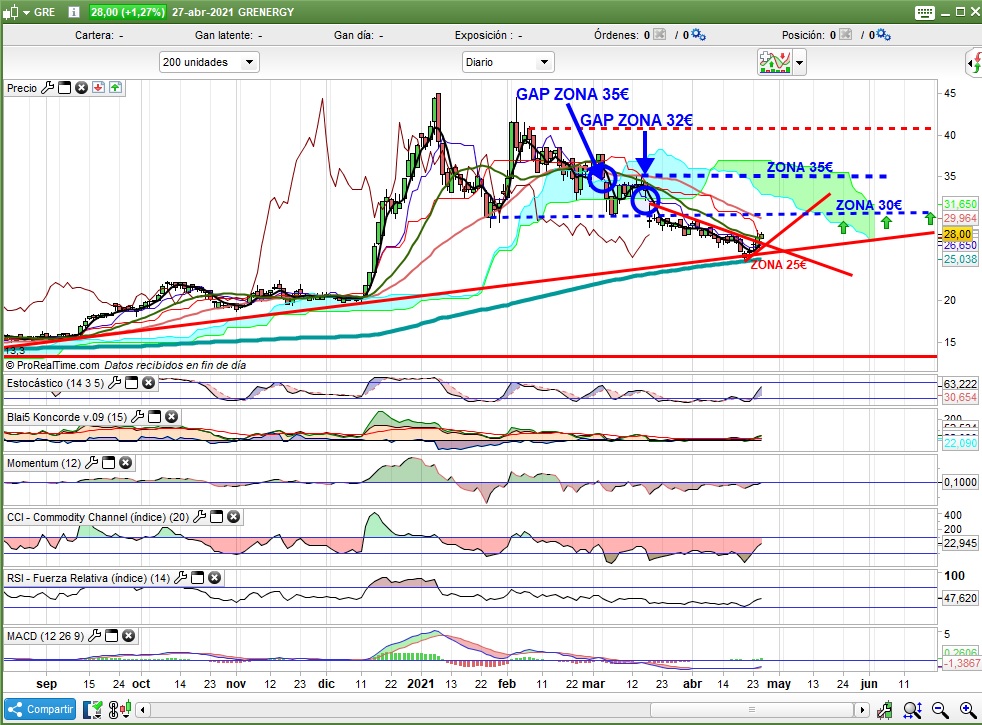Screen dimensions: 982x725
Task: Close the Blai5 Koncorde indicator
Action: (x=172, y=416)
